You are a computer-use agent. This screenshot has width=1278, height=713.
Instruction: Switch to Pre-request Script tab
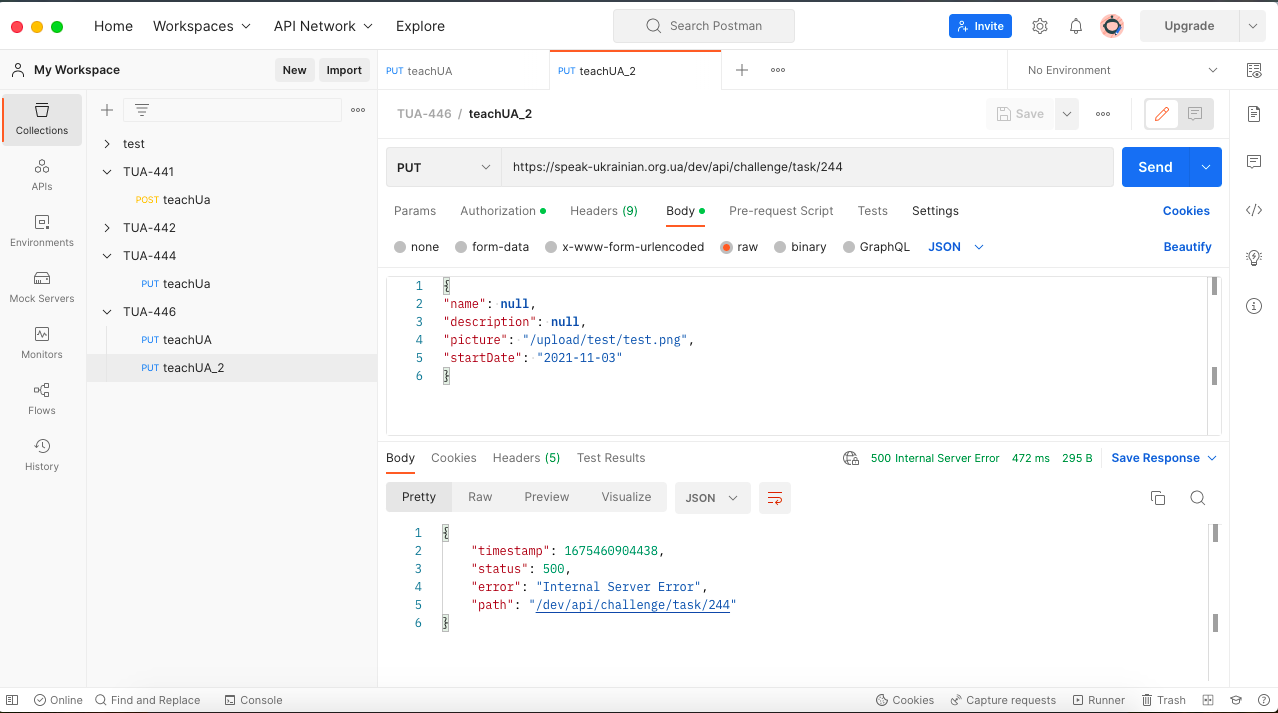coord(781,211)
